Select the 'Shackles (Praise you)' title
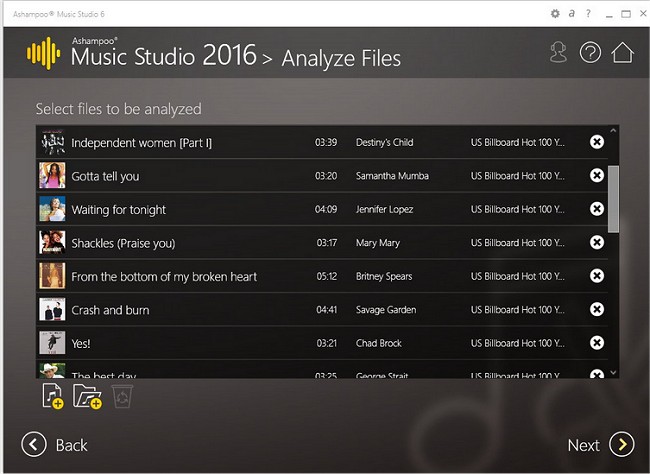 [123, 243]
